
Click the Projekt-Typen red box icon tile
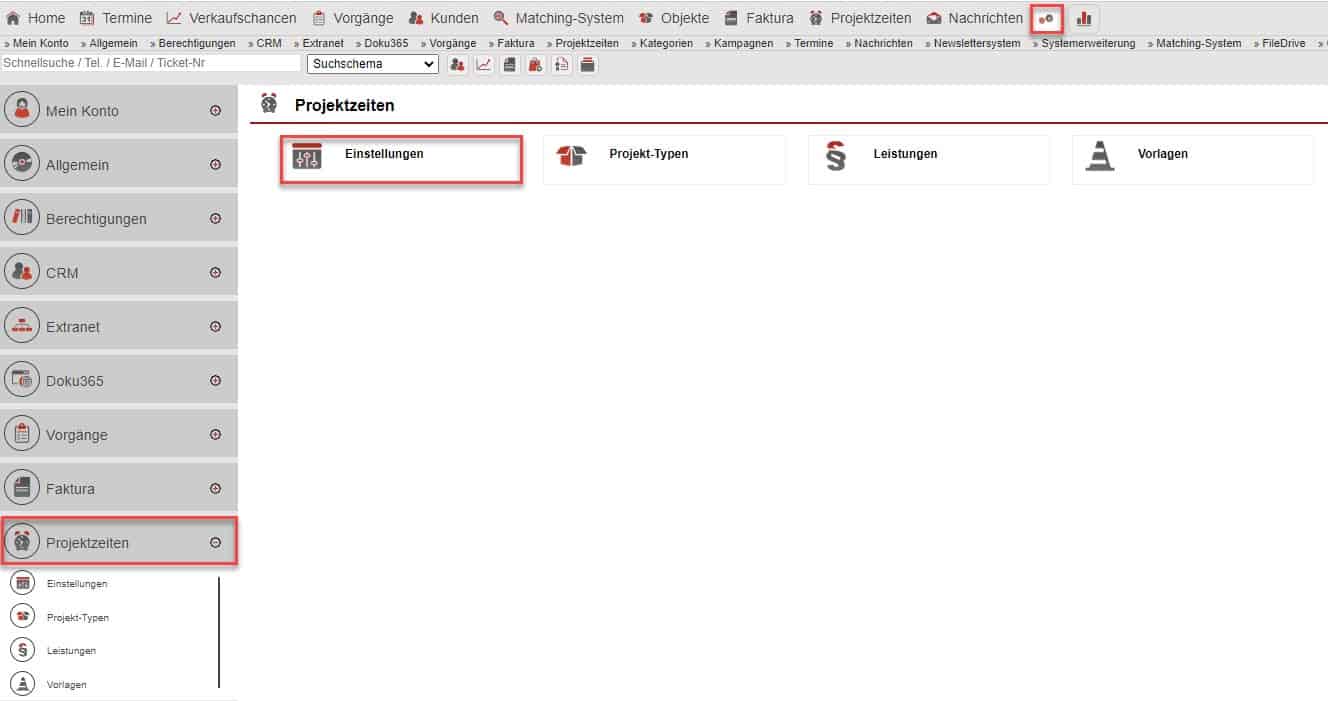coord(571,157)
